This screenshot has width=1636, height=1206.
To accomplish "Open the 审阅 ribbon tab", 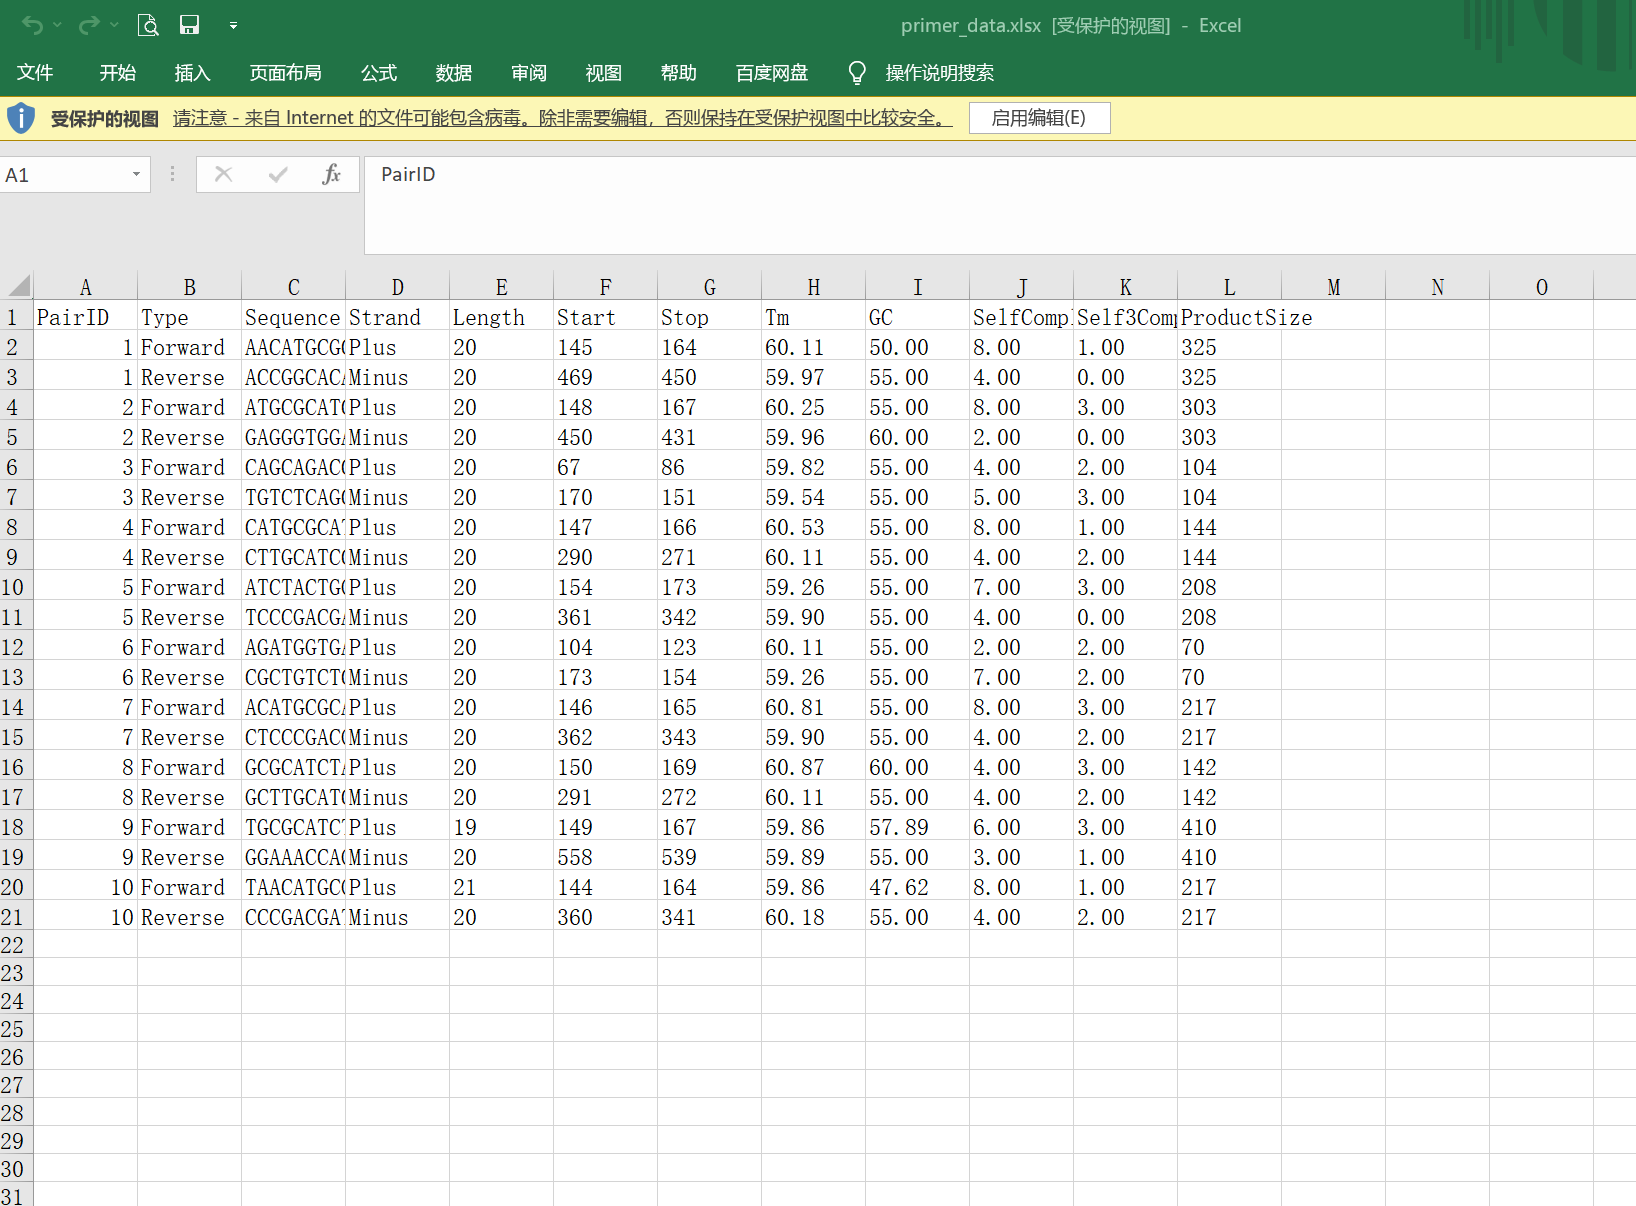I will click(528, 73).
